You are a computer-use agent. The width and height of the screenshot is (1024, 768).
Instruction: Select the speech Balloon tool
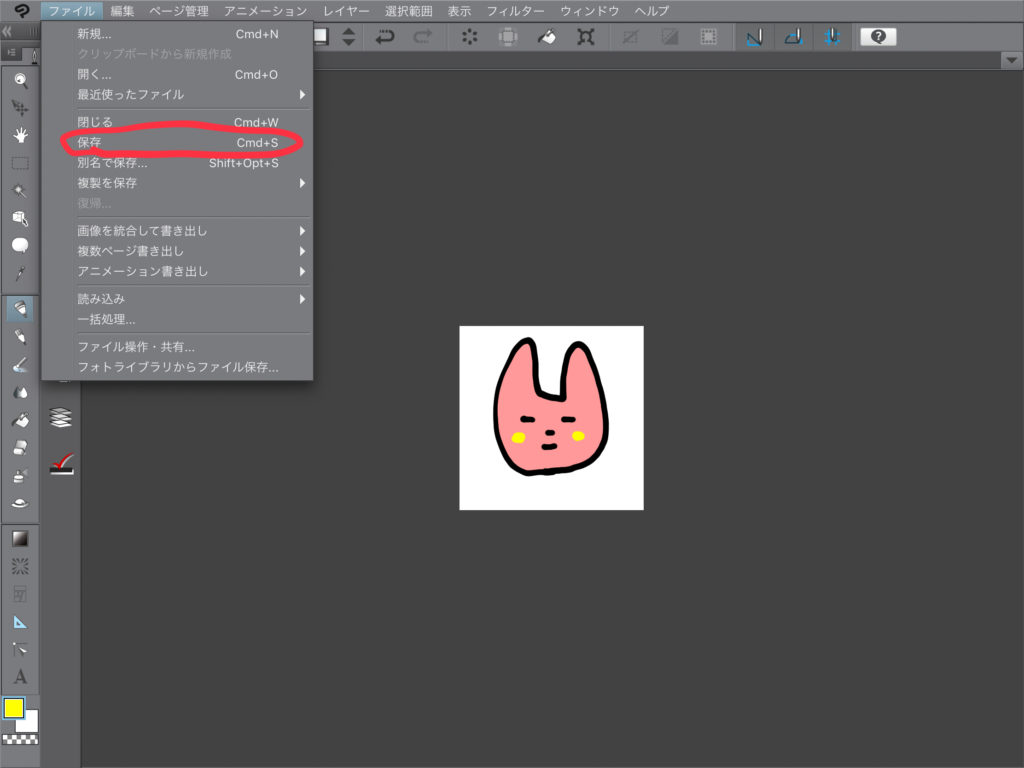(20, 245)
